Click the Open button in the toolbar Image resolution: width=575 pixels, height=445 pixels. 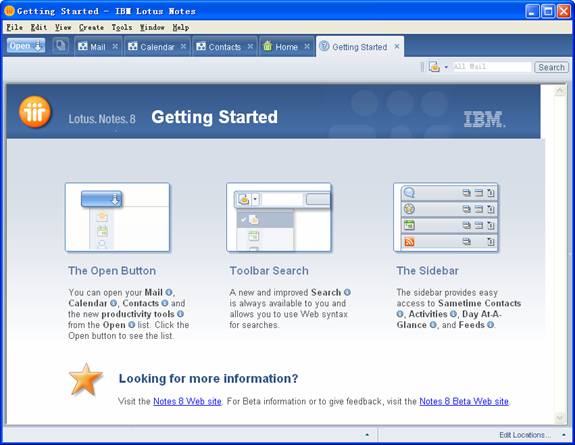pos(26,46)
